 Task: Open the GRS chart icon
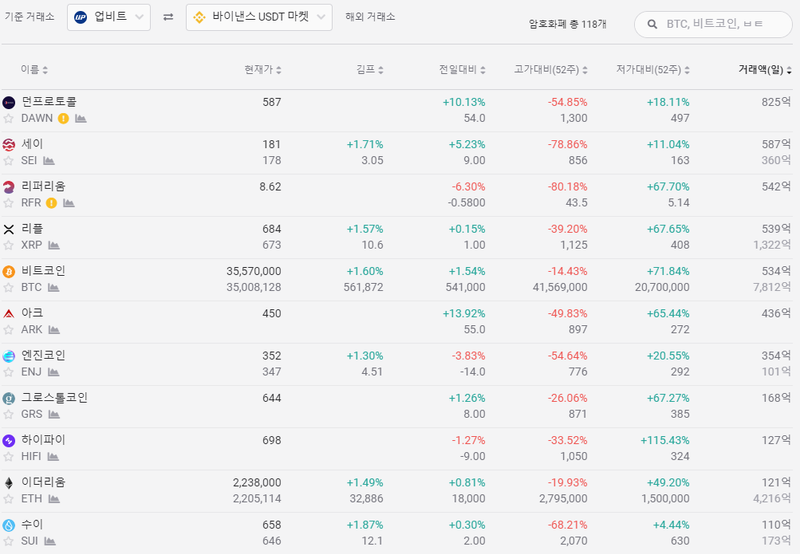(x=54, y=415)
